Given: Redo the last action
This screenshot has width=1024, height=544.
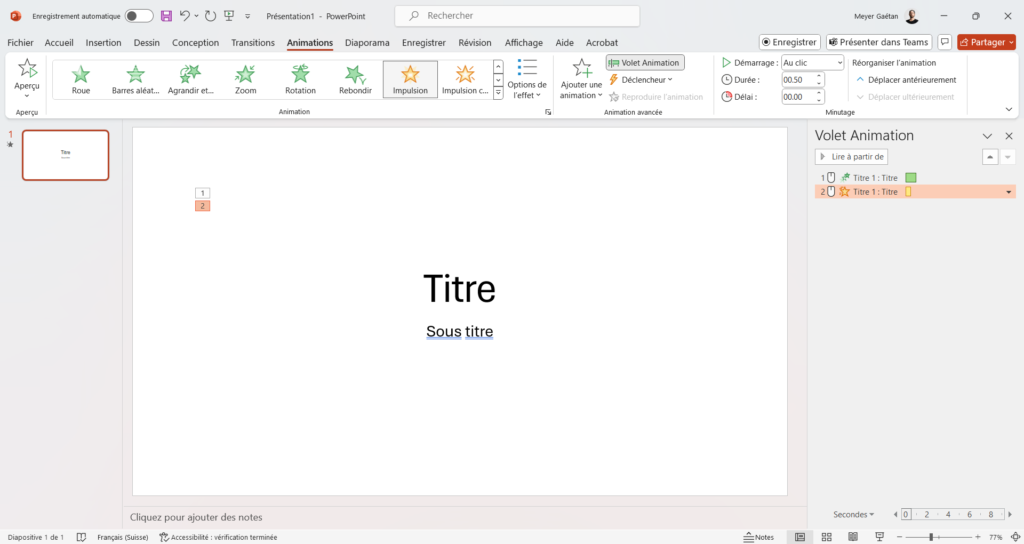Looking at the screenshot, I should pos(210,16).
